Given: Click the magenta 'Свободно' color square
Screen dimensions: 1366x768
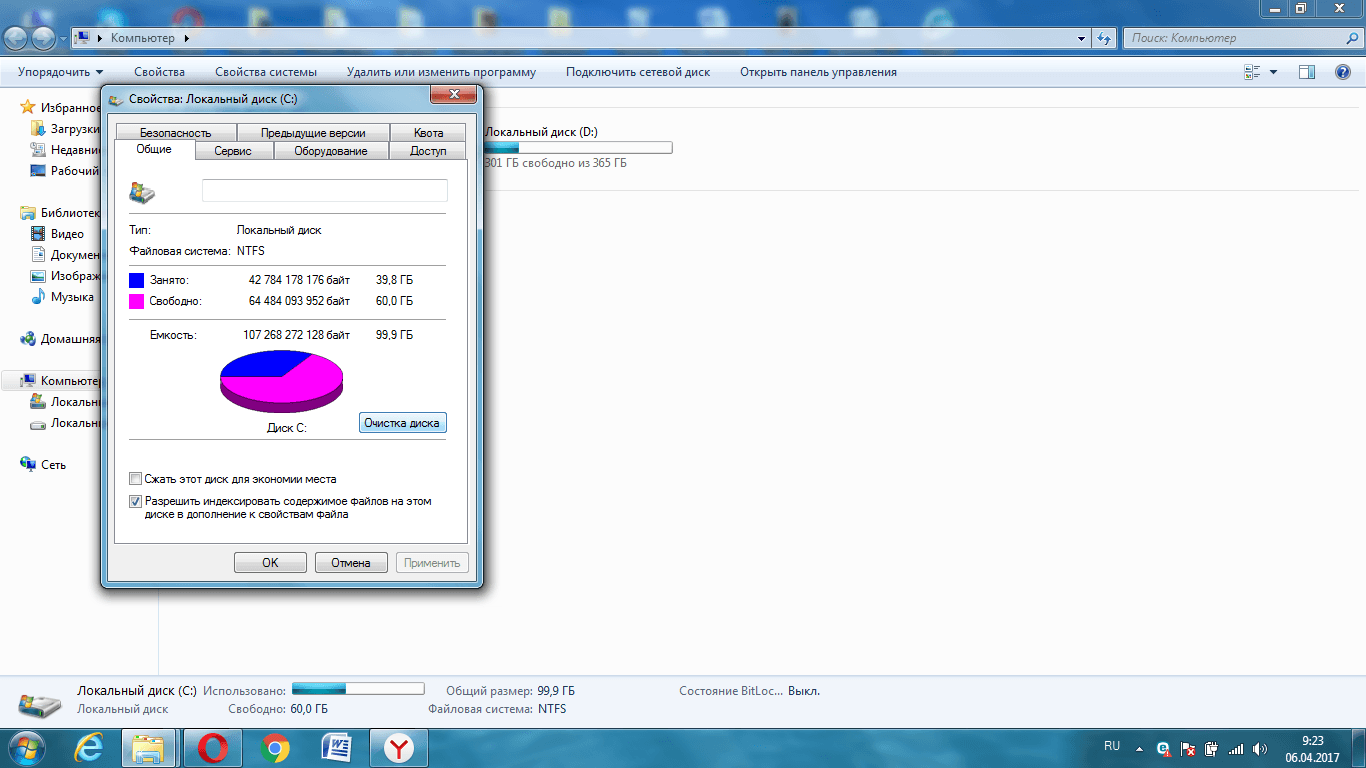Looking at the screenshot, I should pos(137,301).
